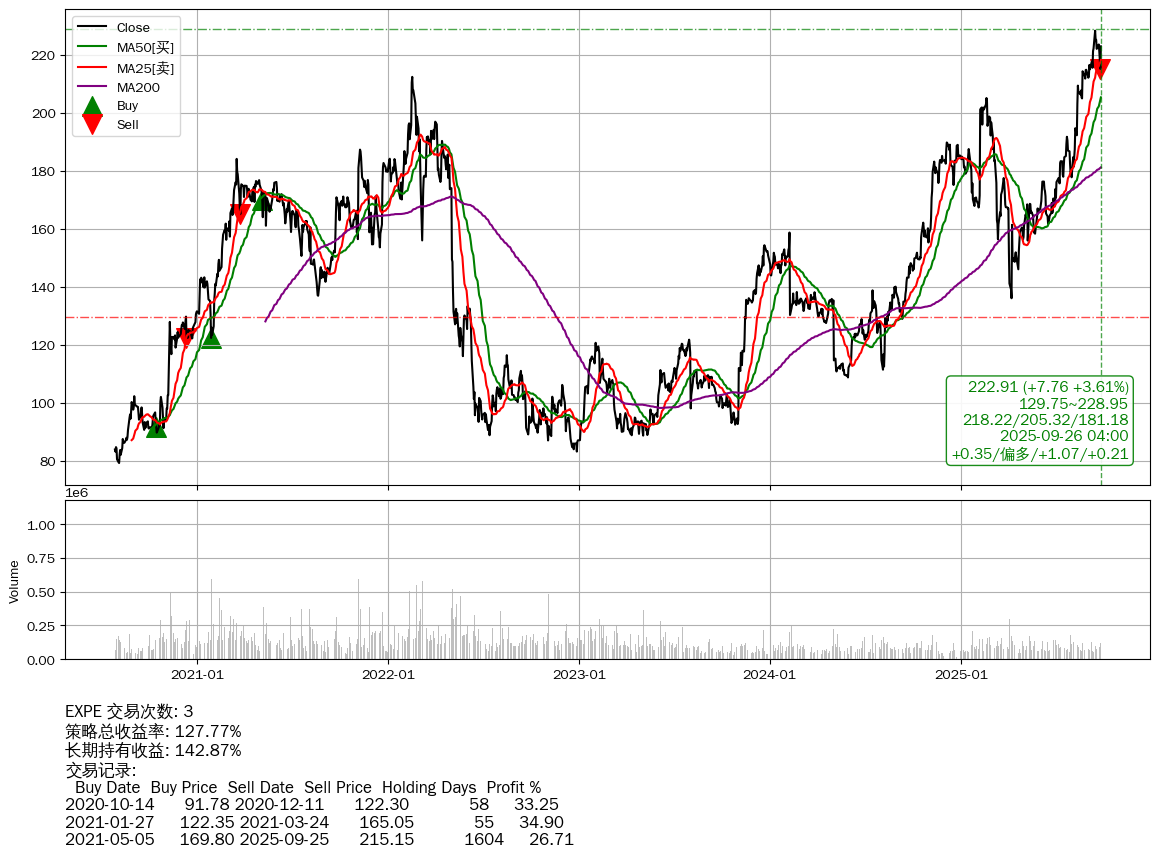Click the 2025-01 x-axis date label
The height and width of the screenshot is (857, 1160).
point(961,675)
